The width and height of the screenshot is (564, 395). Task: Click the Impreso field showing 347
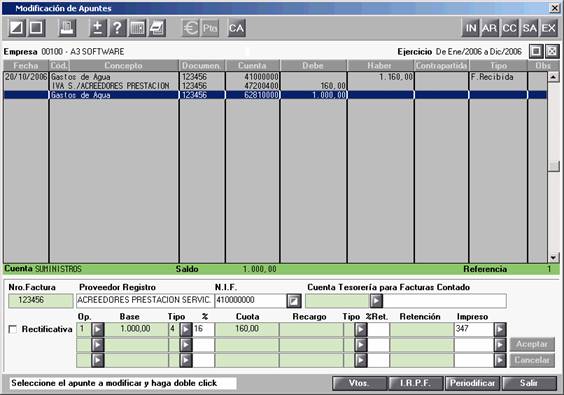coord(474,329)
